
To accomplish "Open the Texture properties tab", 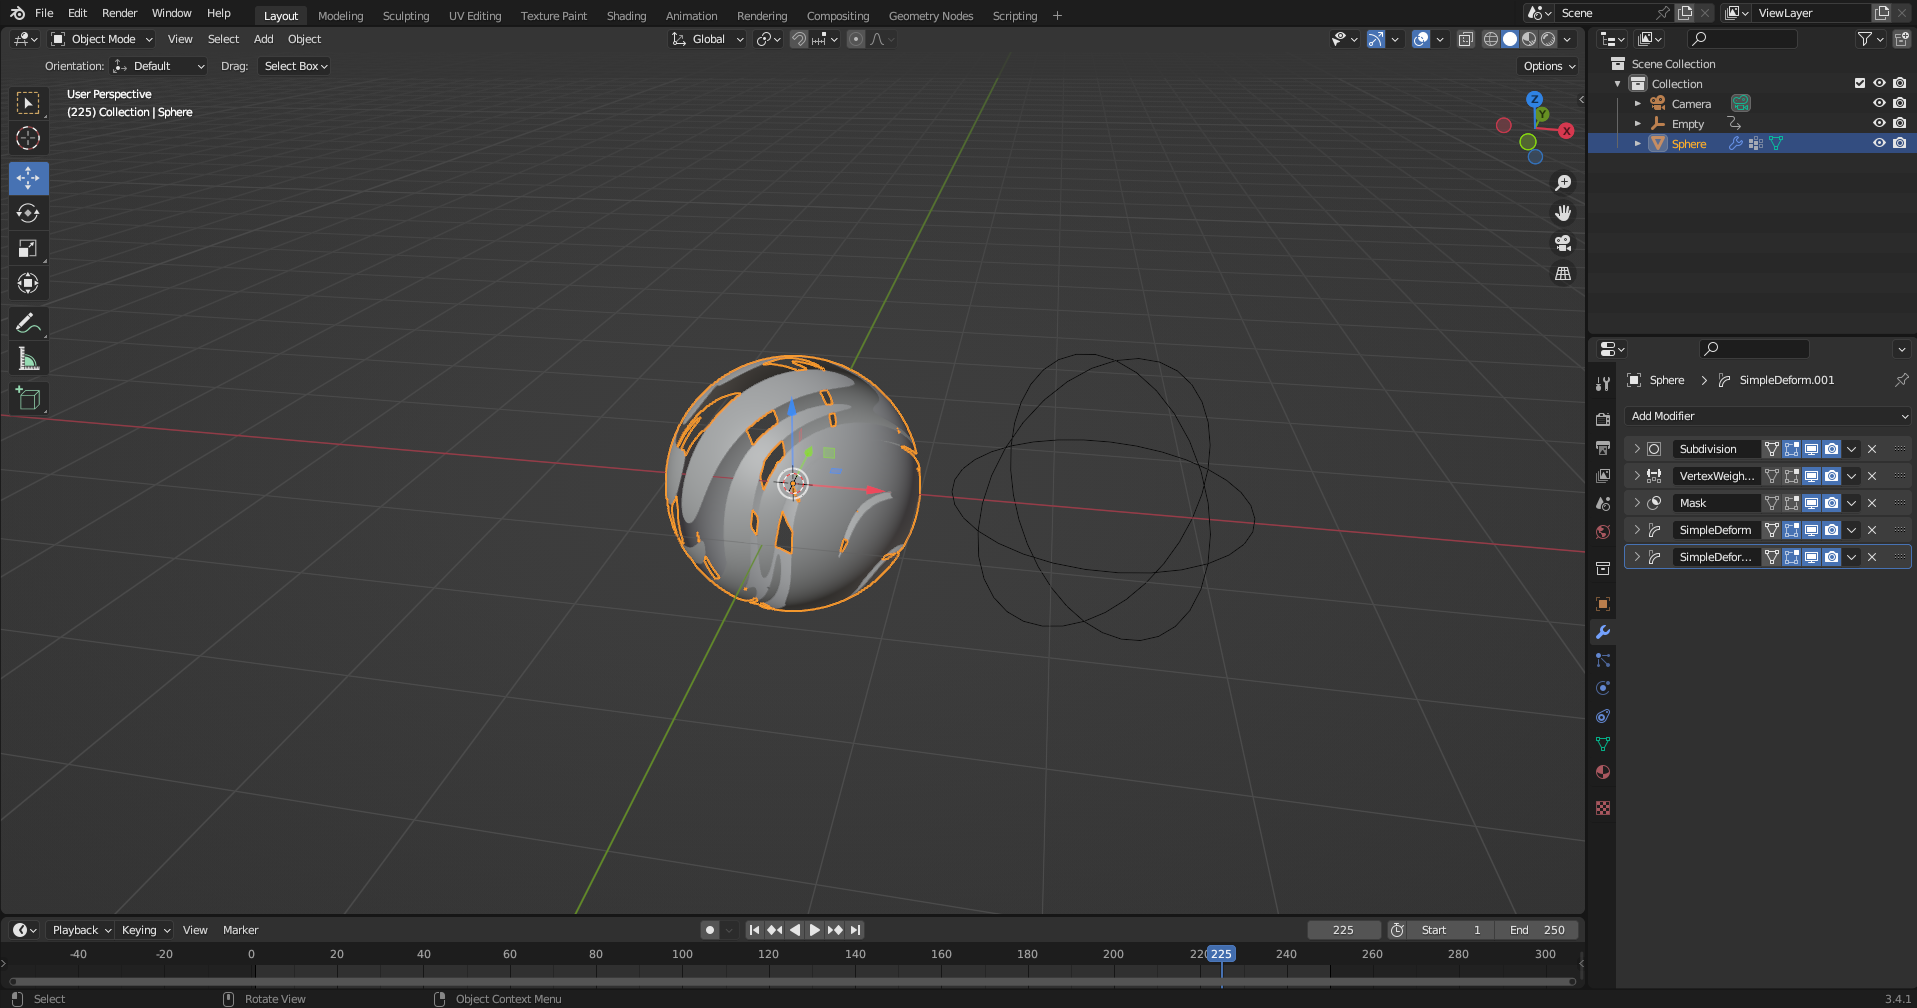I will point(1603,808).
